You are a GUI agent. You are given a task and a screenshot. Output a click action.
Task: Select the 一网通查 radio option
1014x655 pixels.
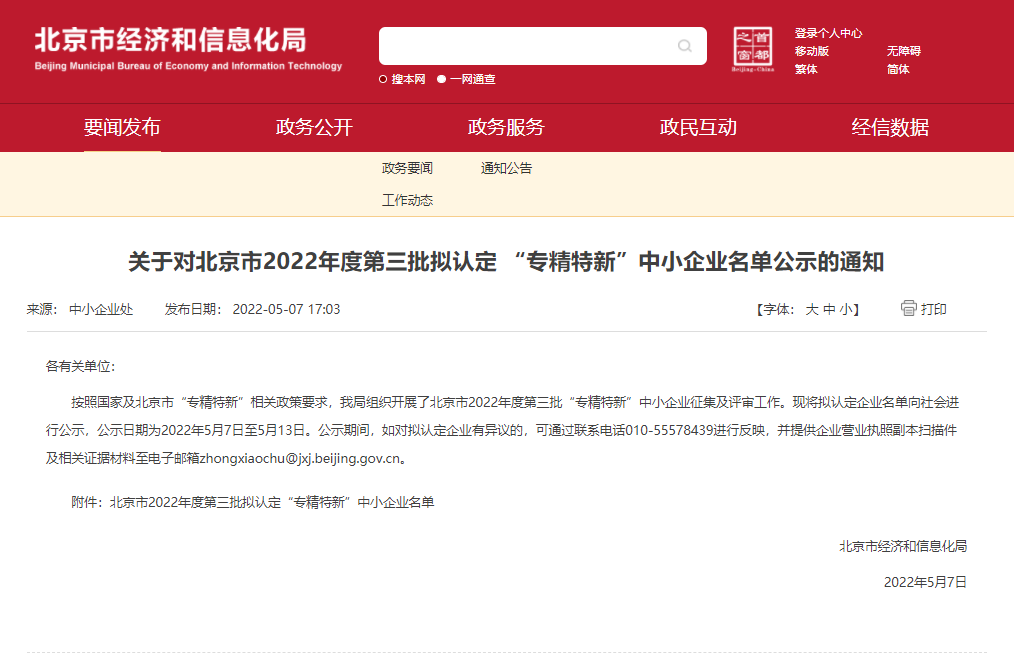[442, 80]
